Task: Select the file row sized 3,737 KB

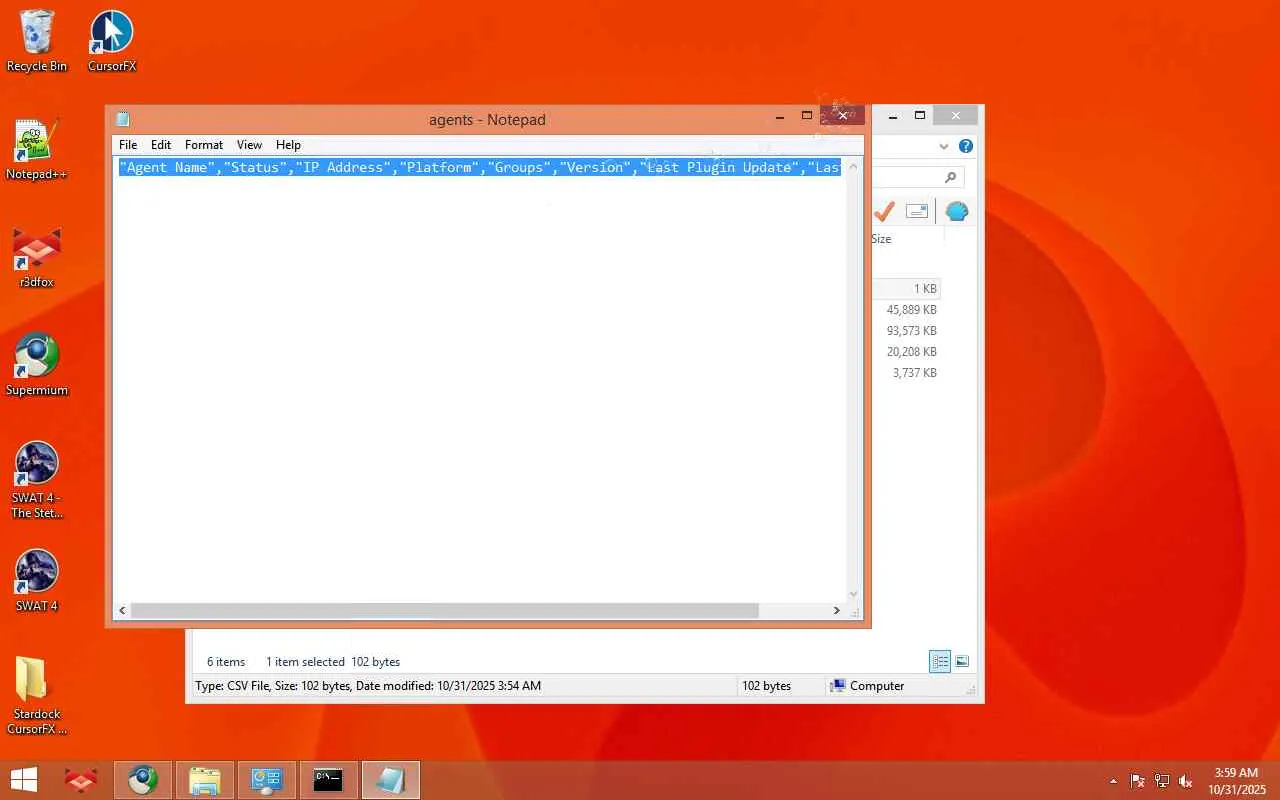Action: pyautogui.click(x=906, y=373)
